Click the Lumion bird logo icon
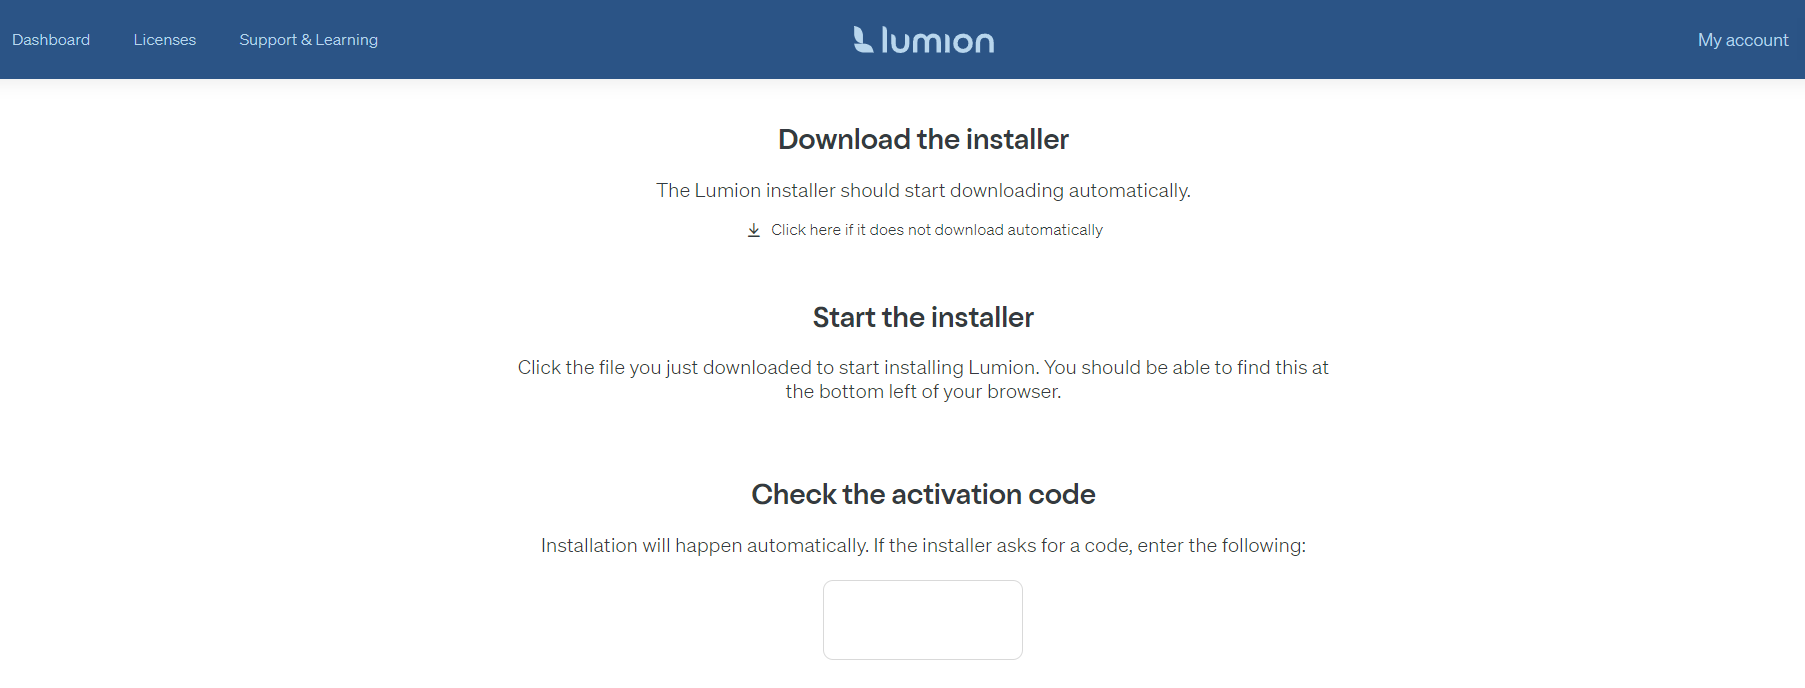Screen dimensions: 1805x688 (x=863, y=39)
